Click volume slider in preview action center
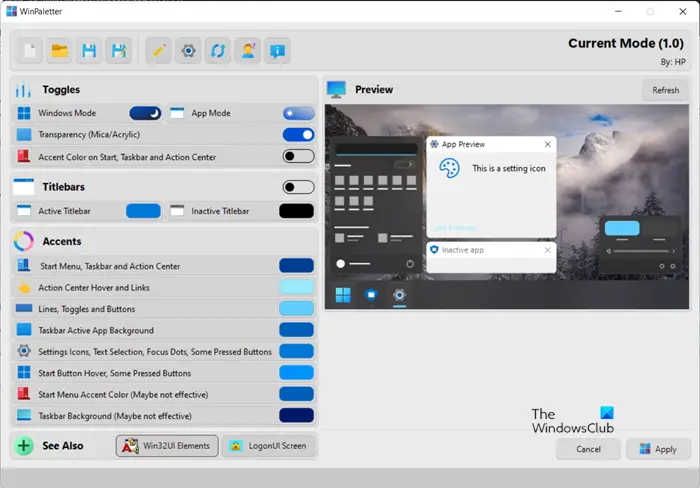Screen dimensions: 700x488 641,251
